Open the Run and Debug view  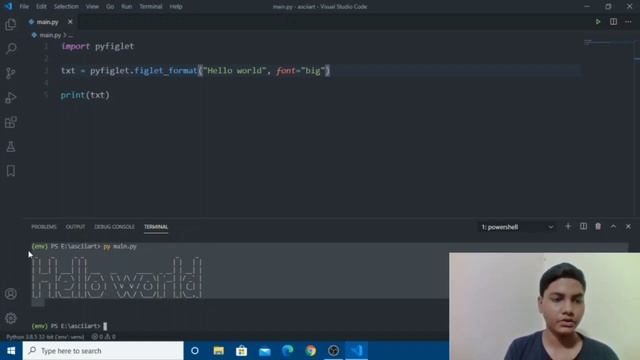click(x=11, y=98)
